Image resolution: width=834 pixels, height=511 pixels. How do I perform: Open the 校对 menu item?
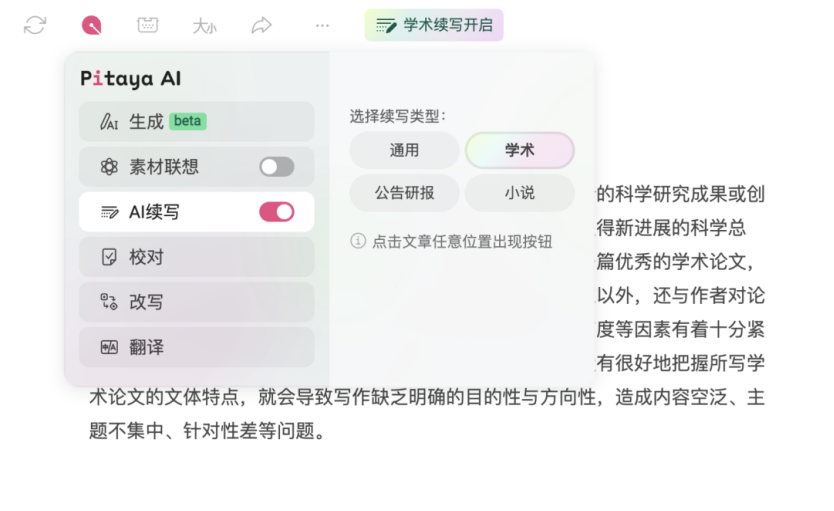[x=196, y=257]
